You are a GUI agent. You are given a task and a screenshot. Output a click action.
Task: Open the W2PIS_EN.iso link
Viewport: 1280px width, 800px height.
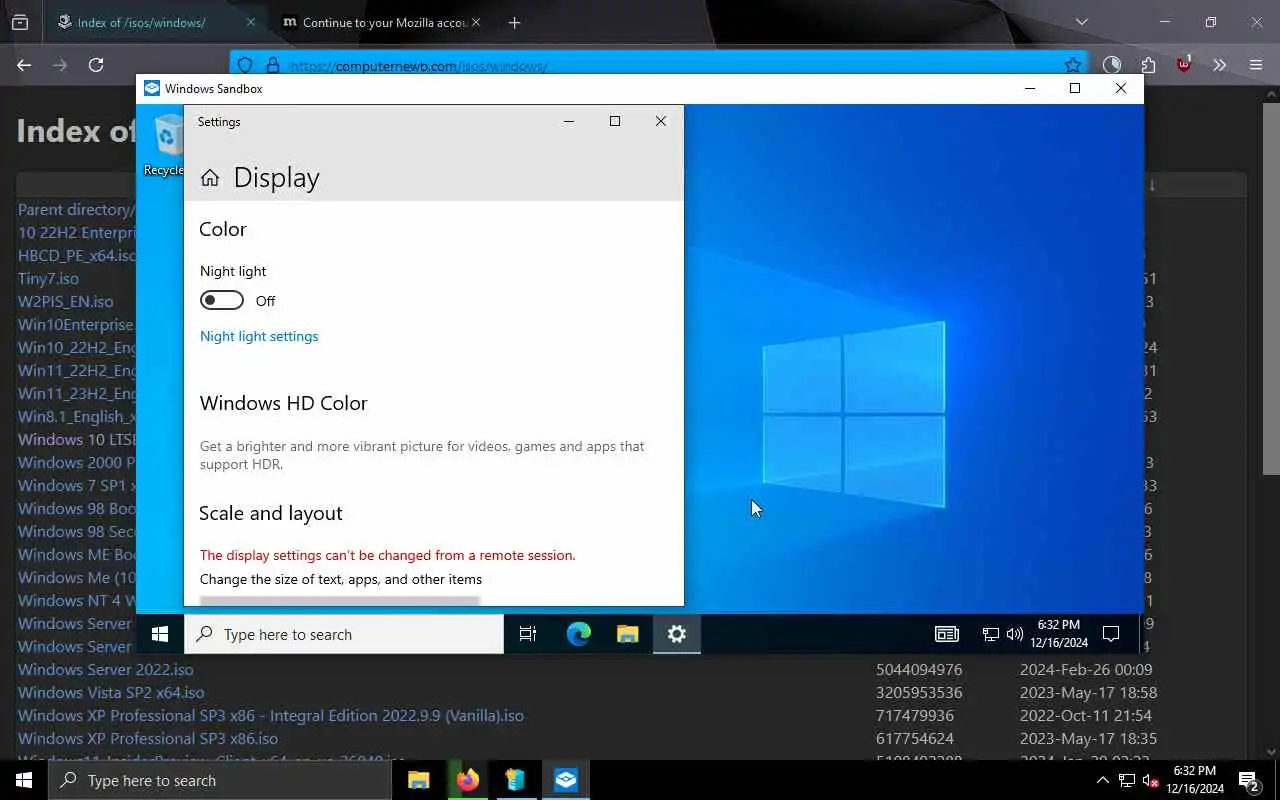tap(66, 301)
